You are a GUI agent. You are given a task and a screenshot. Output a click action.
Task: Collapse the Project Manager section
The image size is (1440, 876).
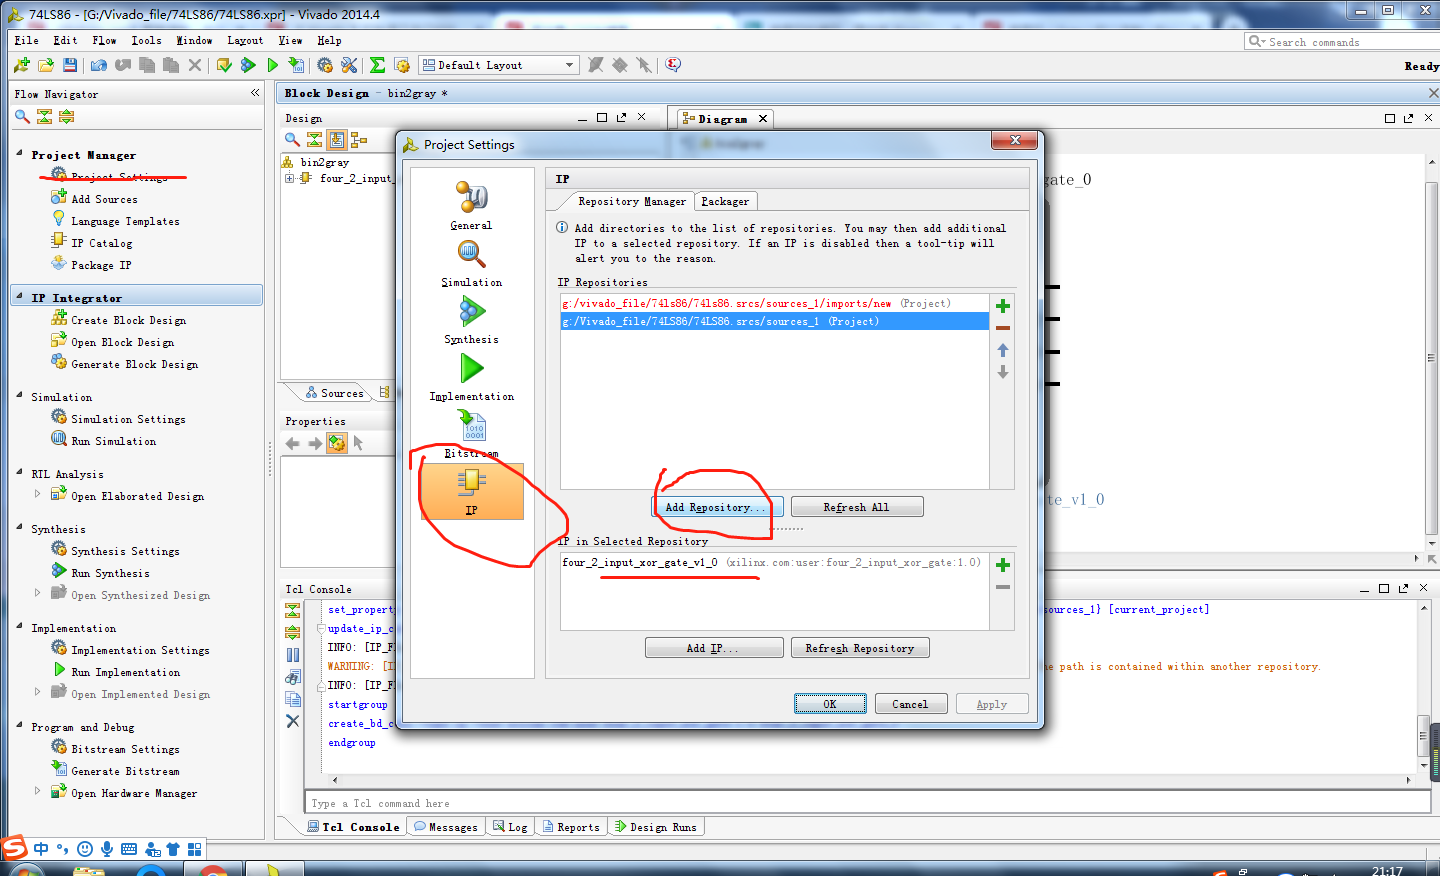(20, 154)
